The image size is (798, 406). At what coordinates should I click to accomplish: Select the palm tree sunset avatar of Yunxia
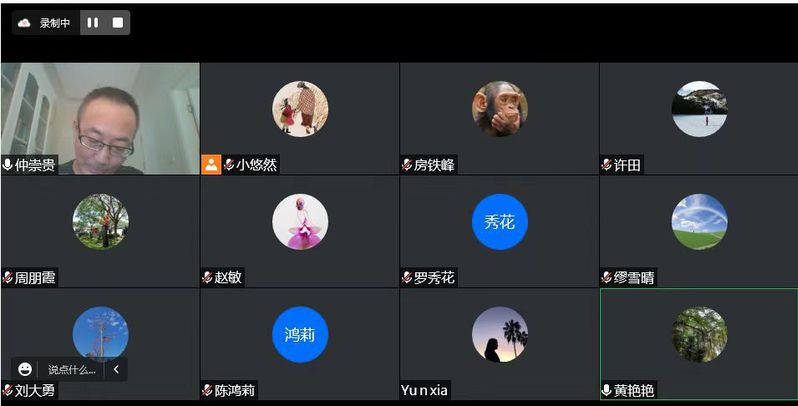pyautogui.click(x=500, y=334)
